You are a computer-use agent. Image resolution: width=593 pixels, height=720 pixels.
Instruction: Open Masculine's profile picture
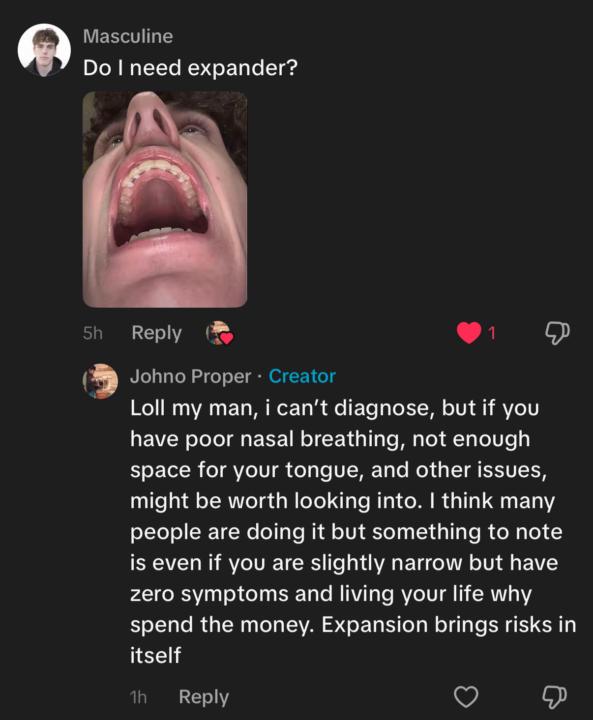point(44,50)
